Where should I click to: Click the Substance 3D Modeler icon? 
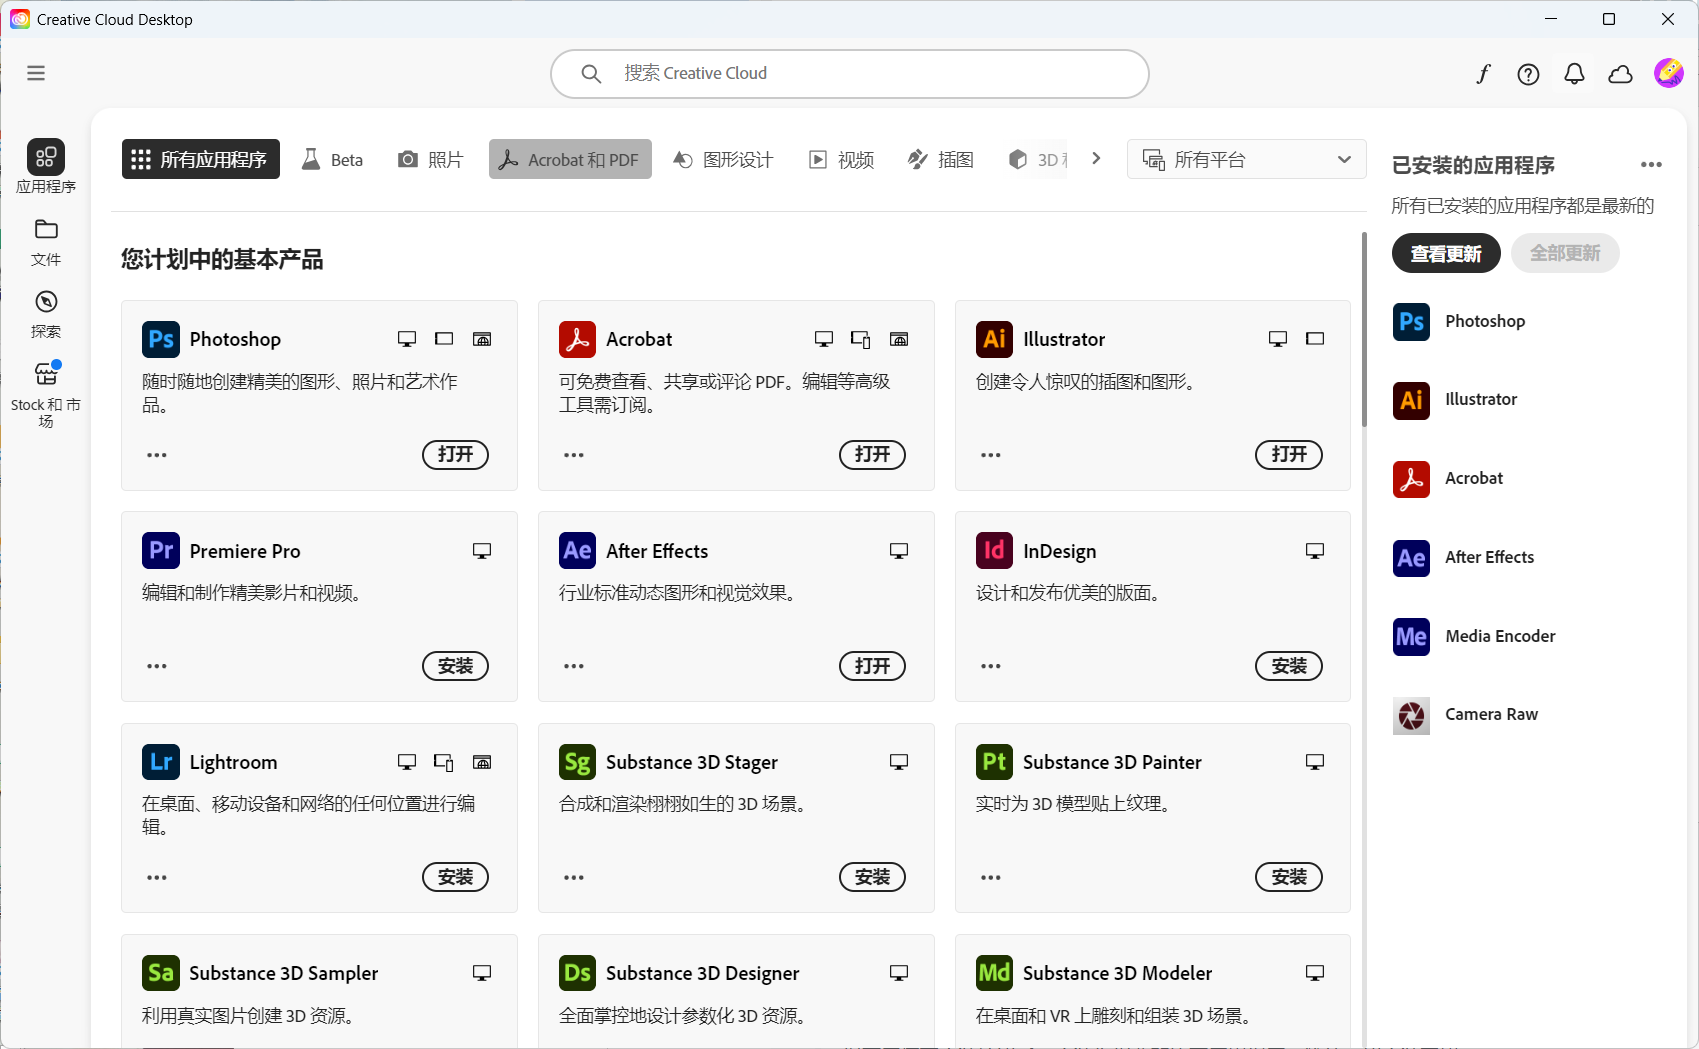(x=995, y=973)
